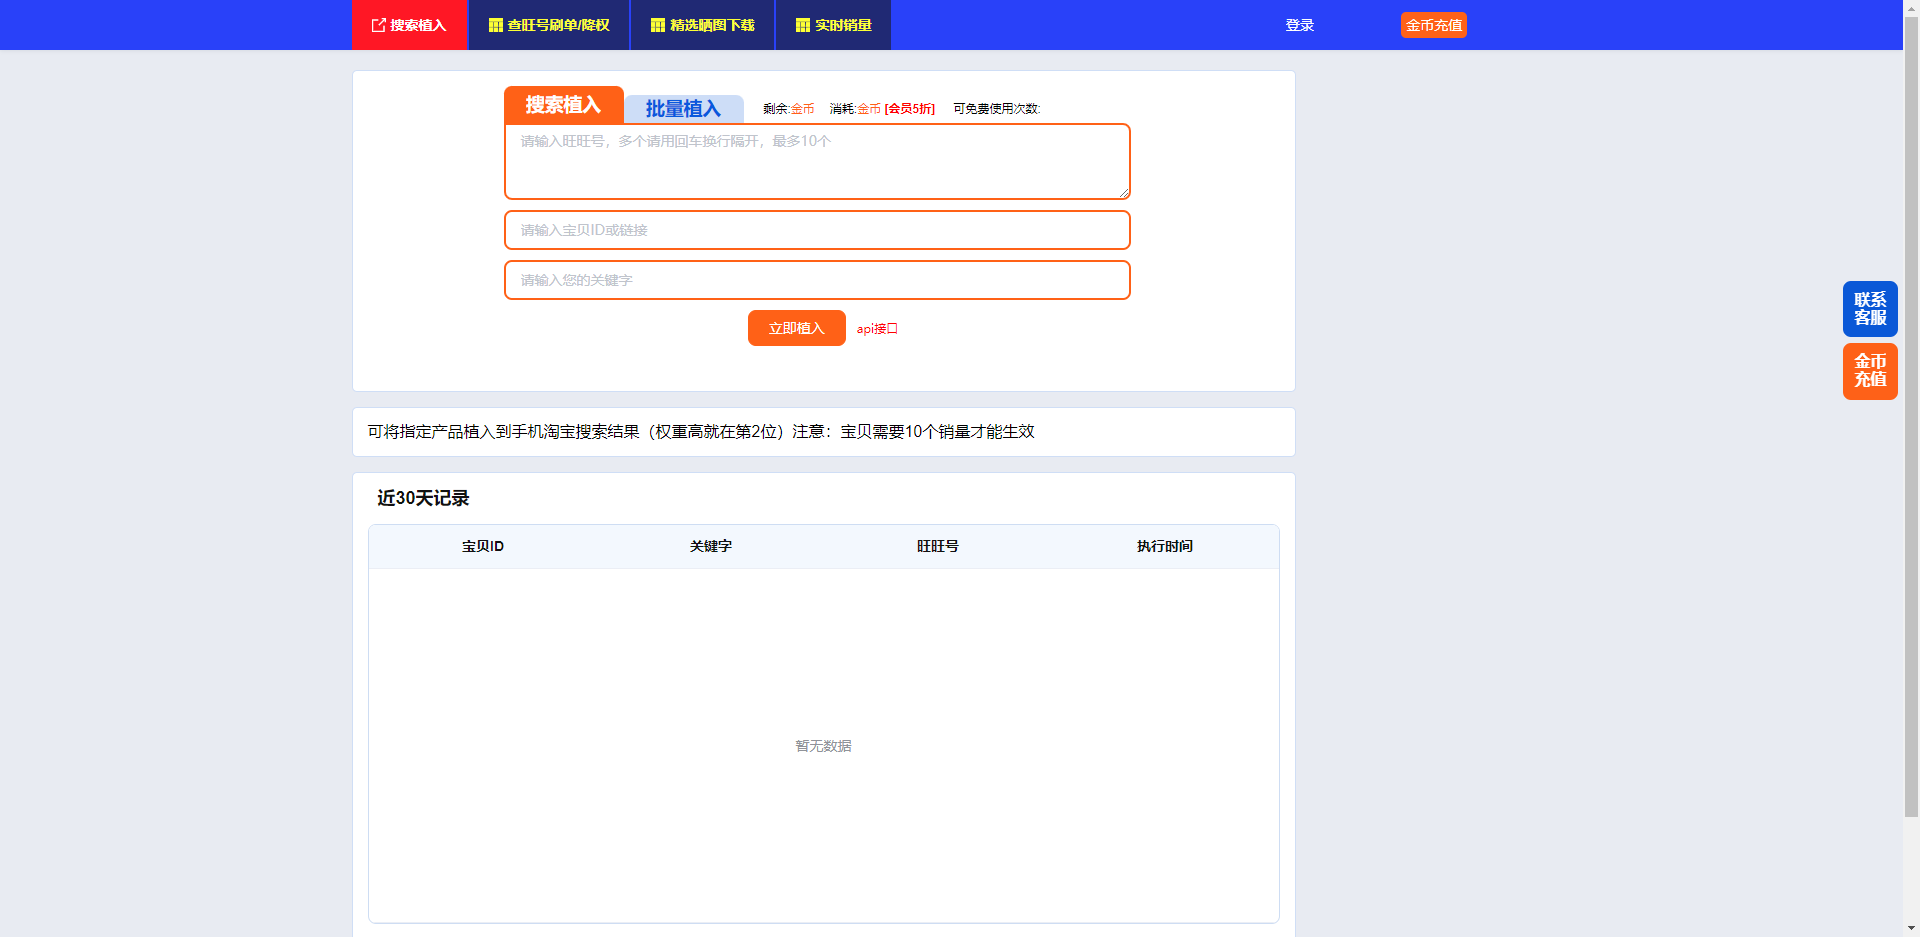
Task: Focus the 旺旺号 textarea input
Action: pyautogui.click(x=817, y=161)
